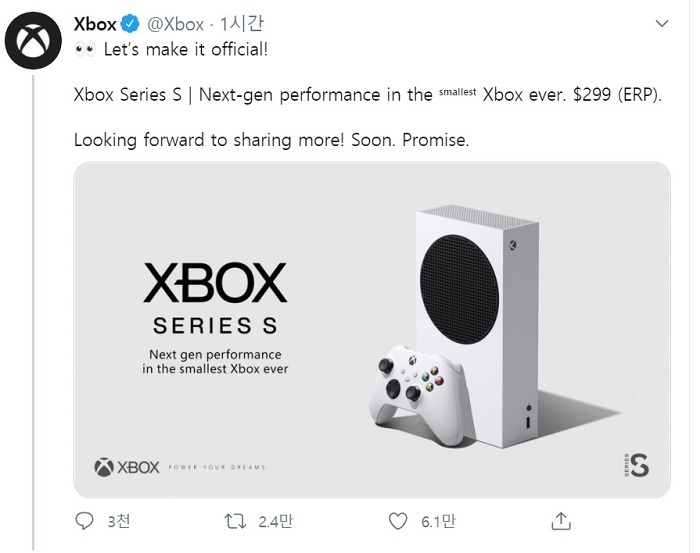This screenshot has height=553, width=700.
Task: Like the tweet with the heart icon
Action: click(398, 521)
